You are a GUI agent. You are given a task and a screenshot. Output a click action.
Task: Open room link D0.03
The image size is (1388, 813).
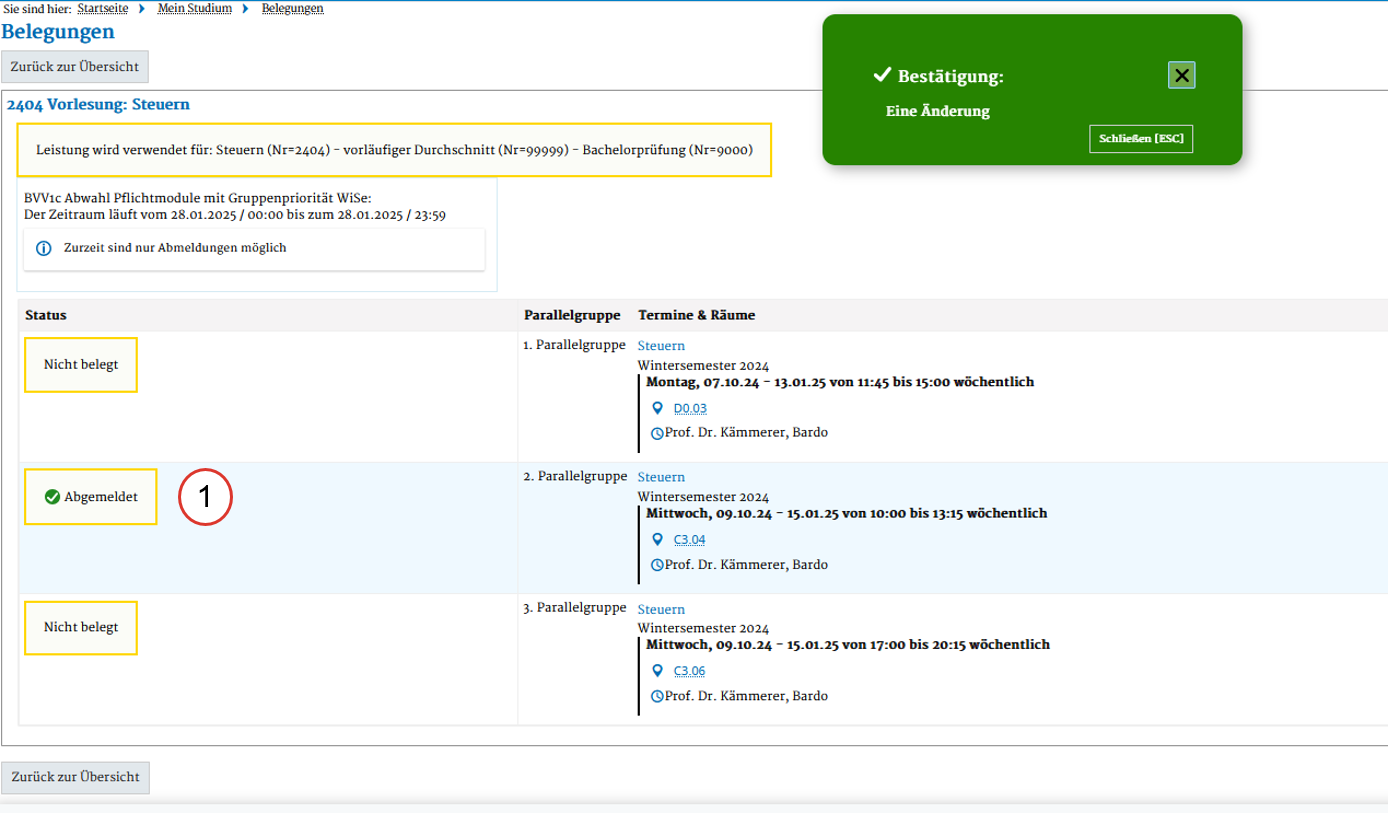[690, 408]
